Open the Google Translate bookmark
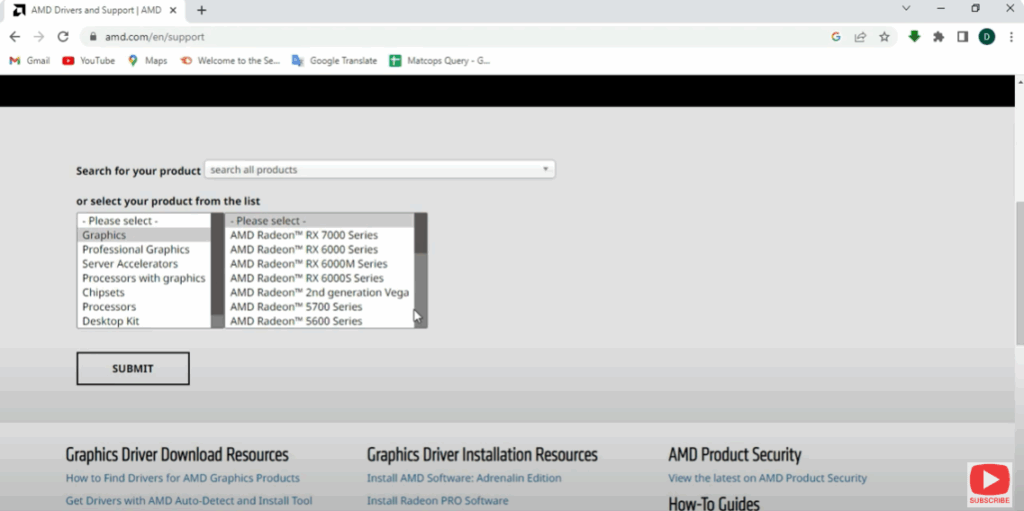1024x511 pixels. click(334, 61)
